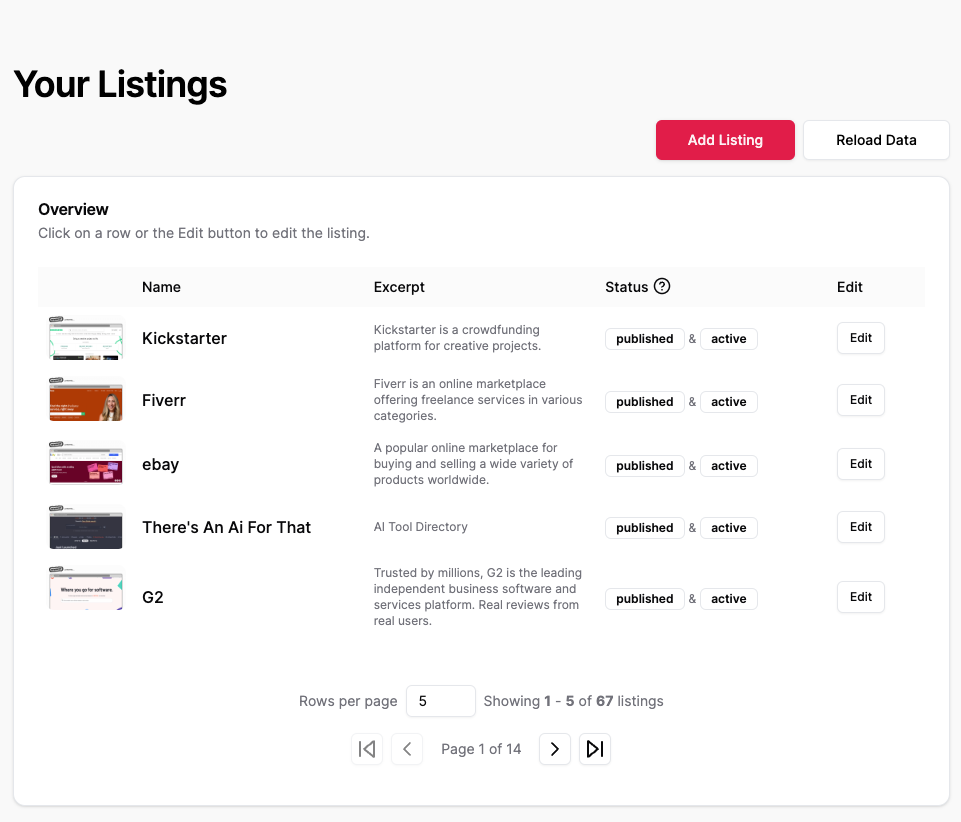Click the published badge in Kickstarter row
The width and height of the screenshot is (961, 822).
pos(645,339)
